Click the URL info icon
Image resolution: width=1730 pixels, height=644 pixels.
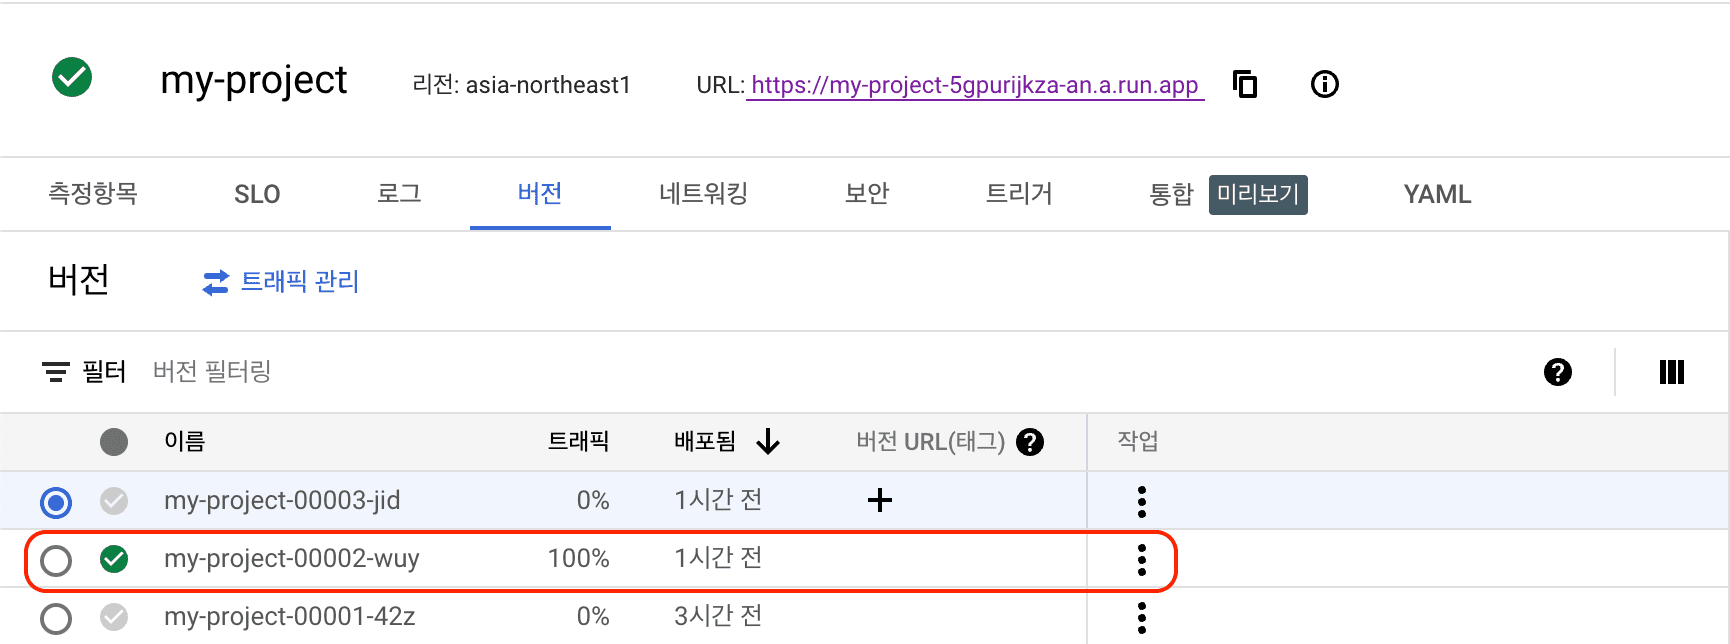[1324, 84]
